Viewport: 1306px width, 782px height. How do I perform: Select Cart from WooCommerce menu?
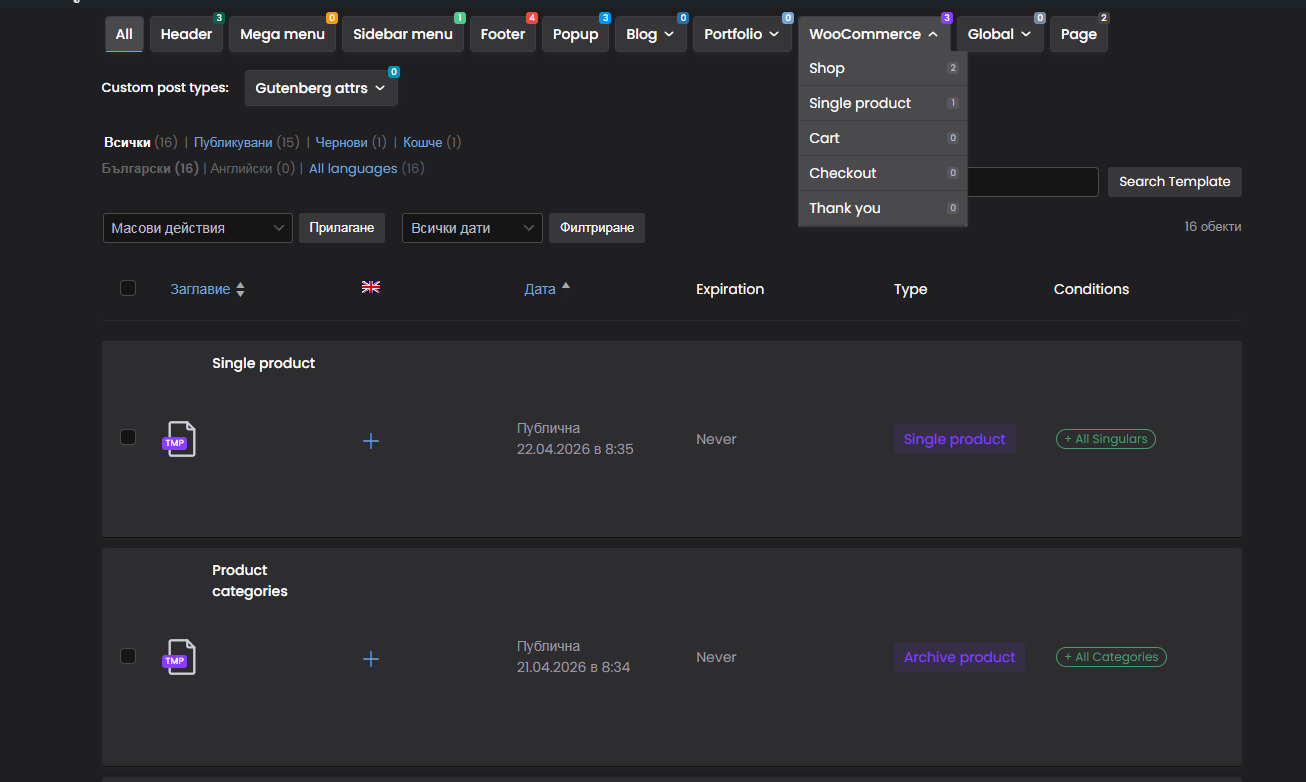pos(824,138)
